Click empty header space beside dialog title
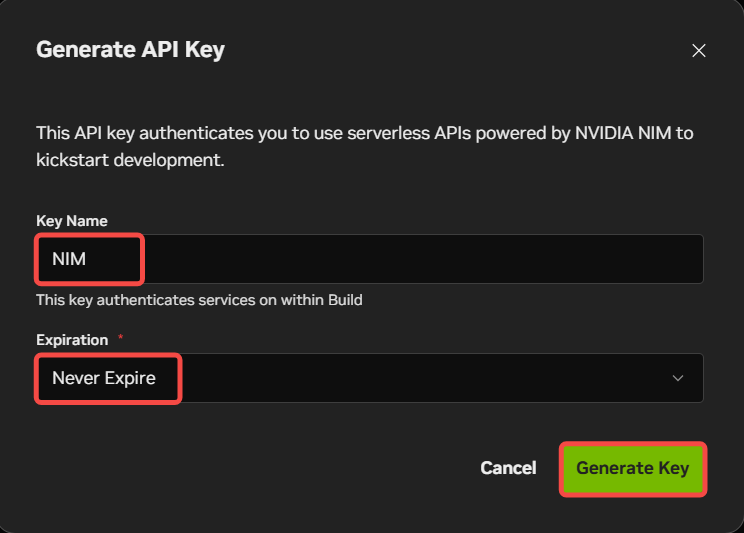 coord(450,50)
